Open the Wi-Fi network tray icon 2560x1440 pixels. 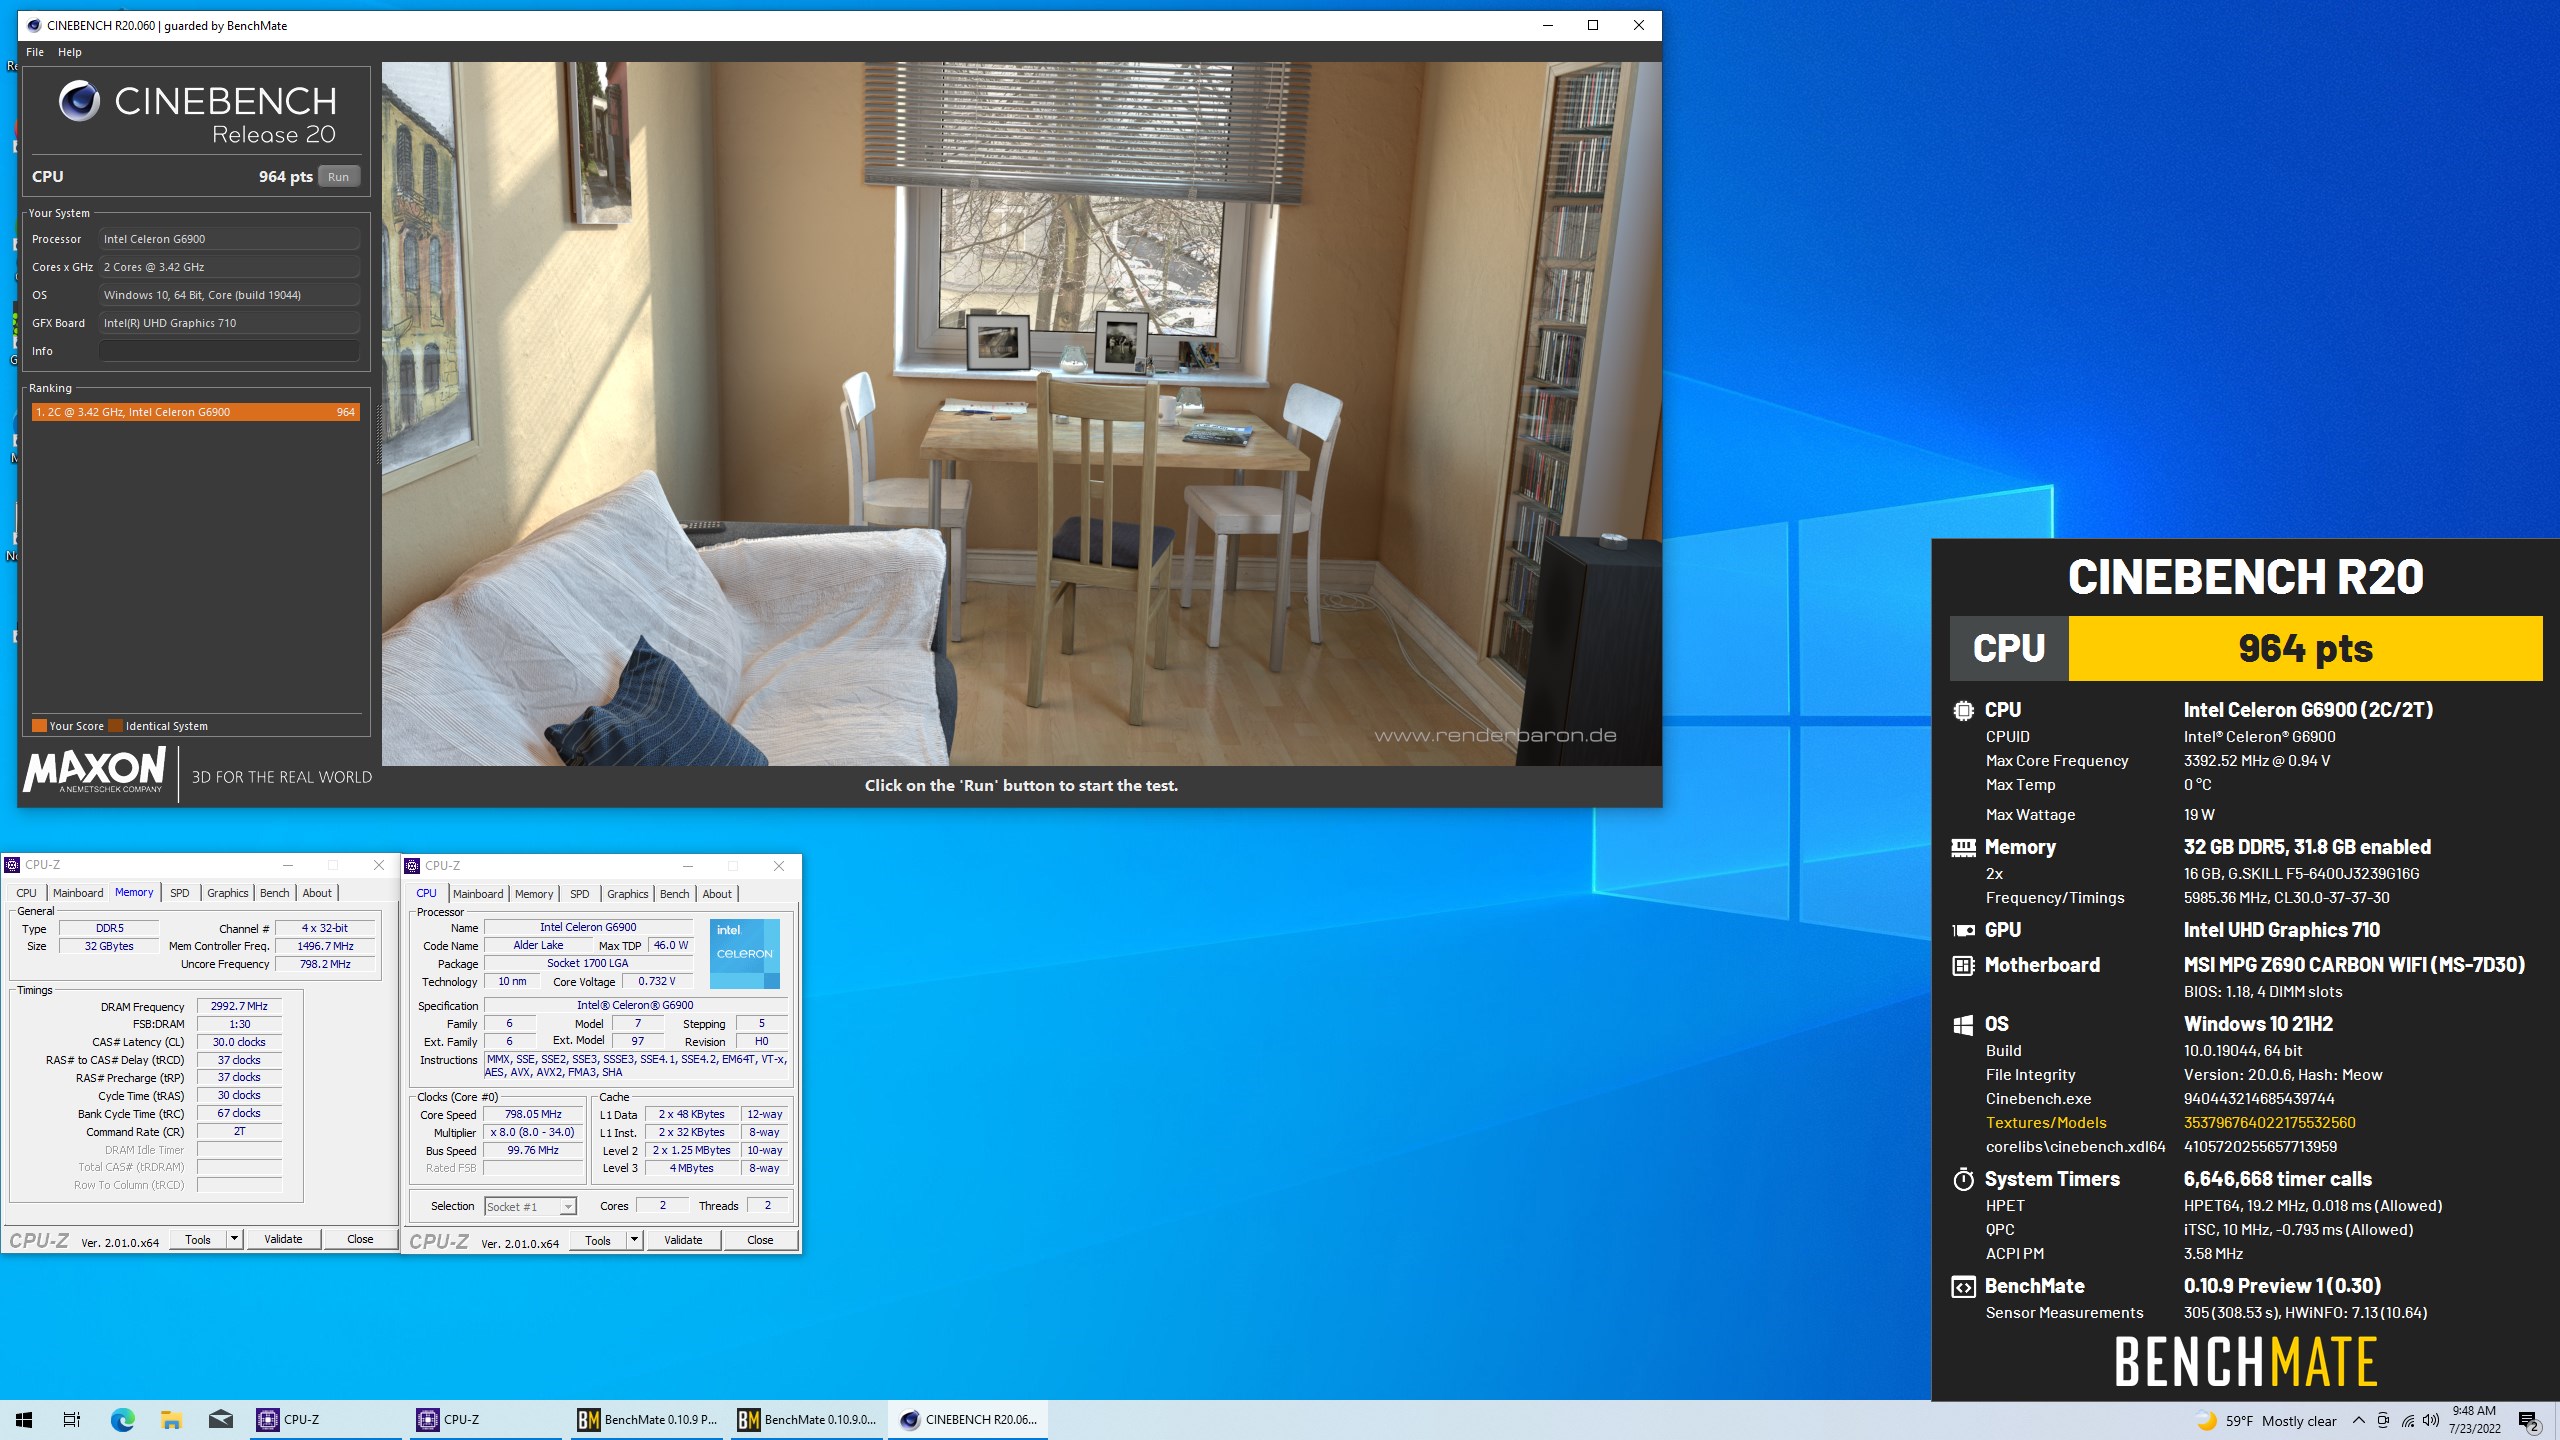click(x=2407, y=1421)
